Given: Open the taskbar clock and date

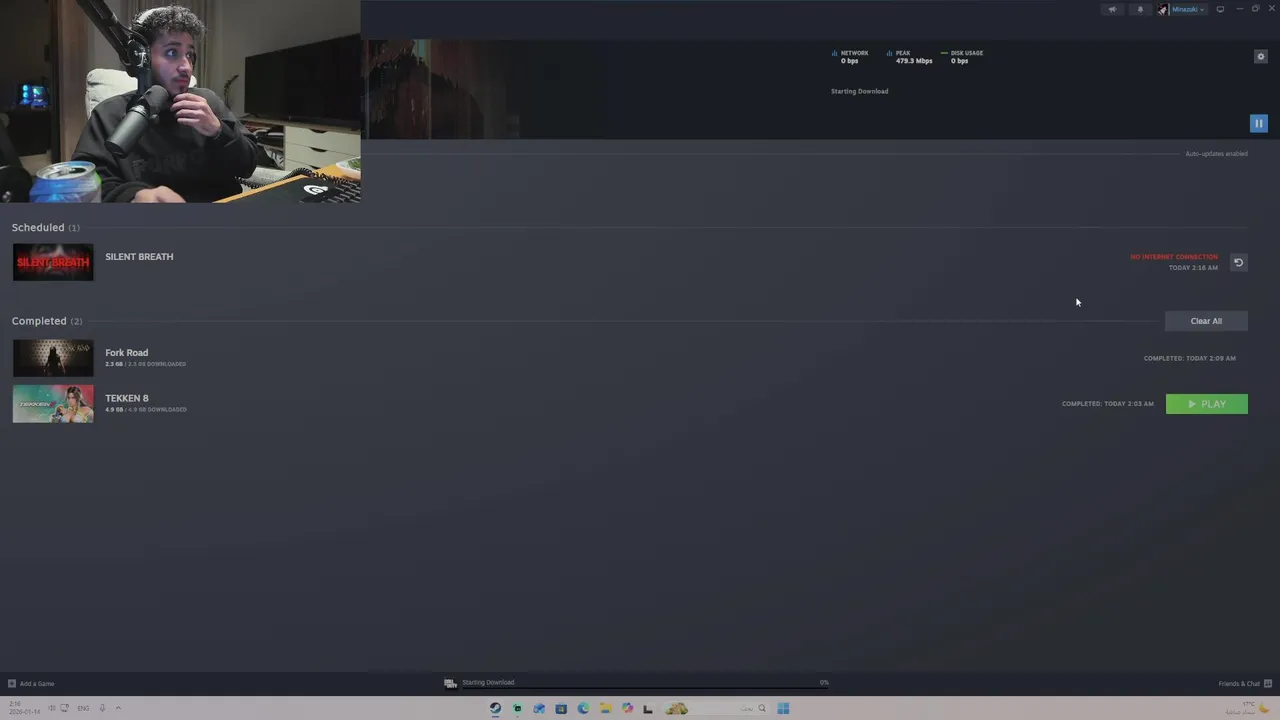Looking at the screenshot, I should 23,708.
